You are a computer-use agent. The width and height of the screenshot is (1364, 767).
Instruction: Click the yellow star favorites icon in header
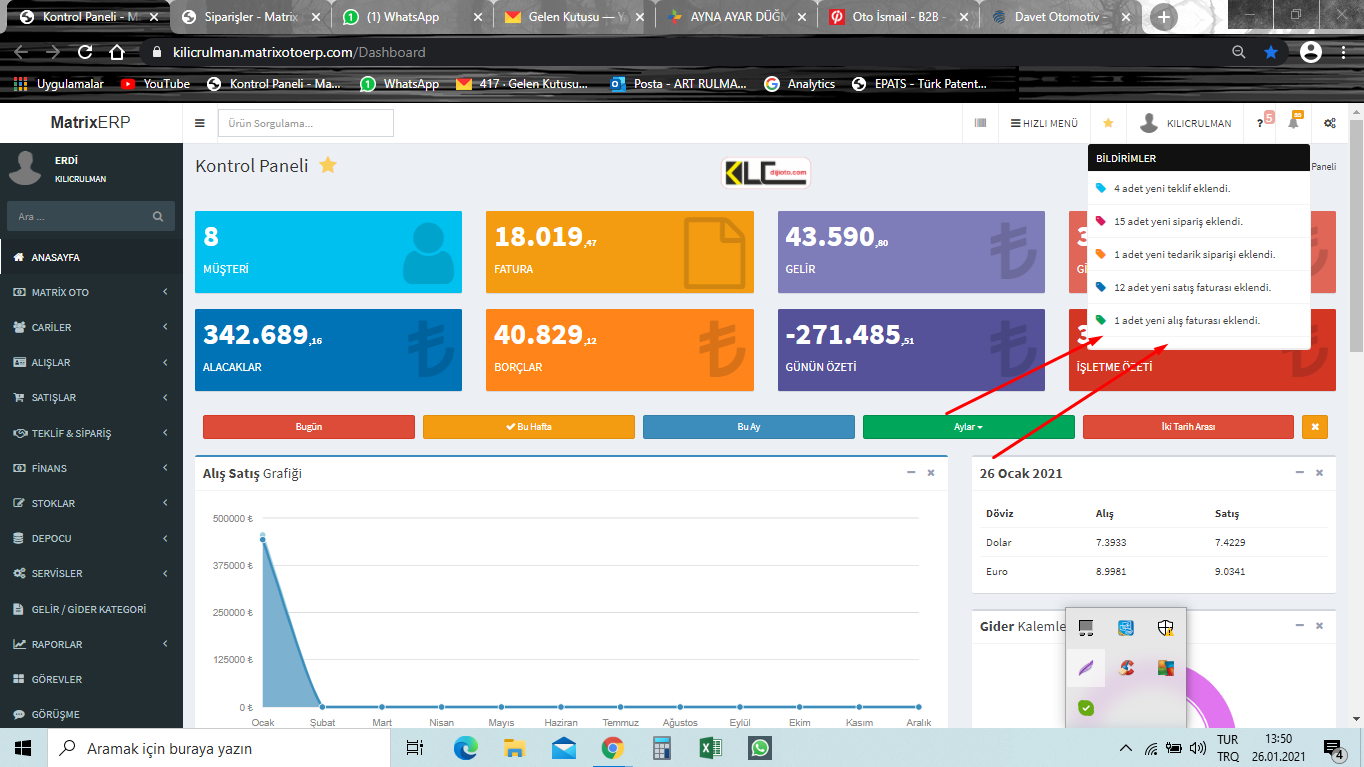pos(1108,123)
